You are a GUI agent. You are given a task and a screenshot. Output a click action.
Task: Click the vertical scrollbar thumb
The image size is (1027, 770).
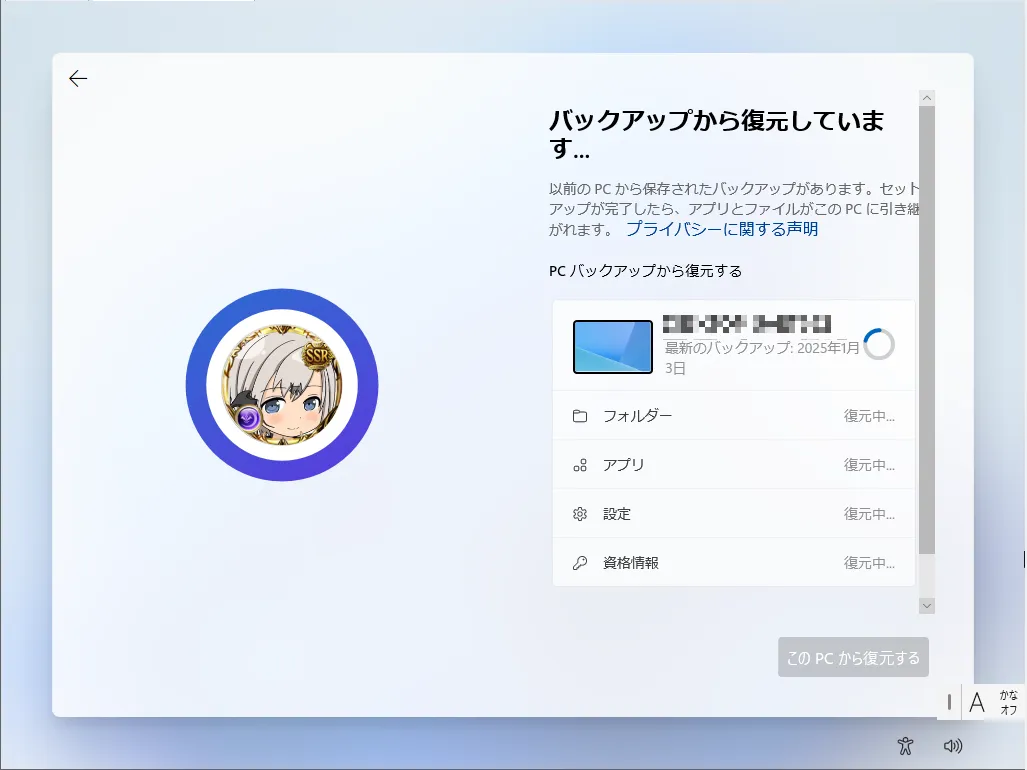tap(927, 330)
